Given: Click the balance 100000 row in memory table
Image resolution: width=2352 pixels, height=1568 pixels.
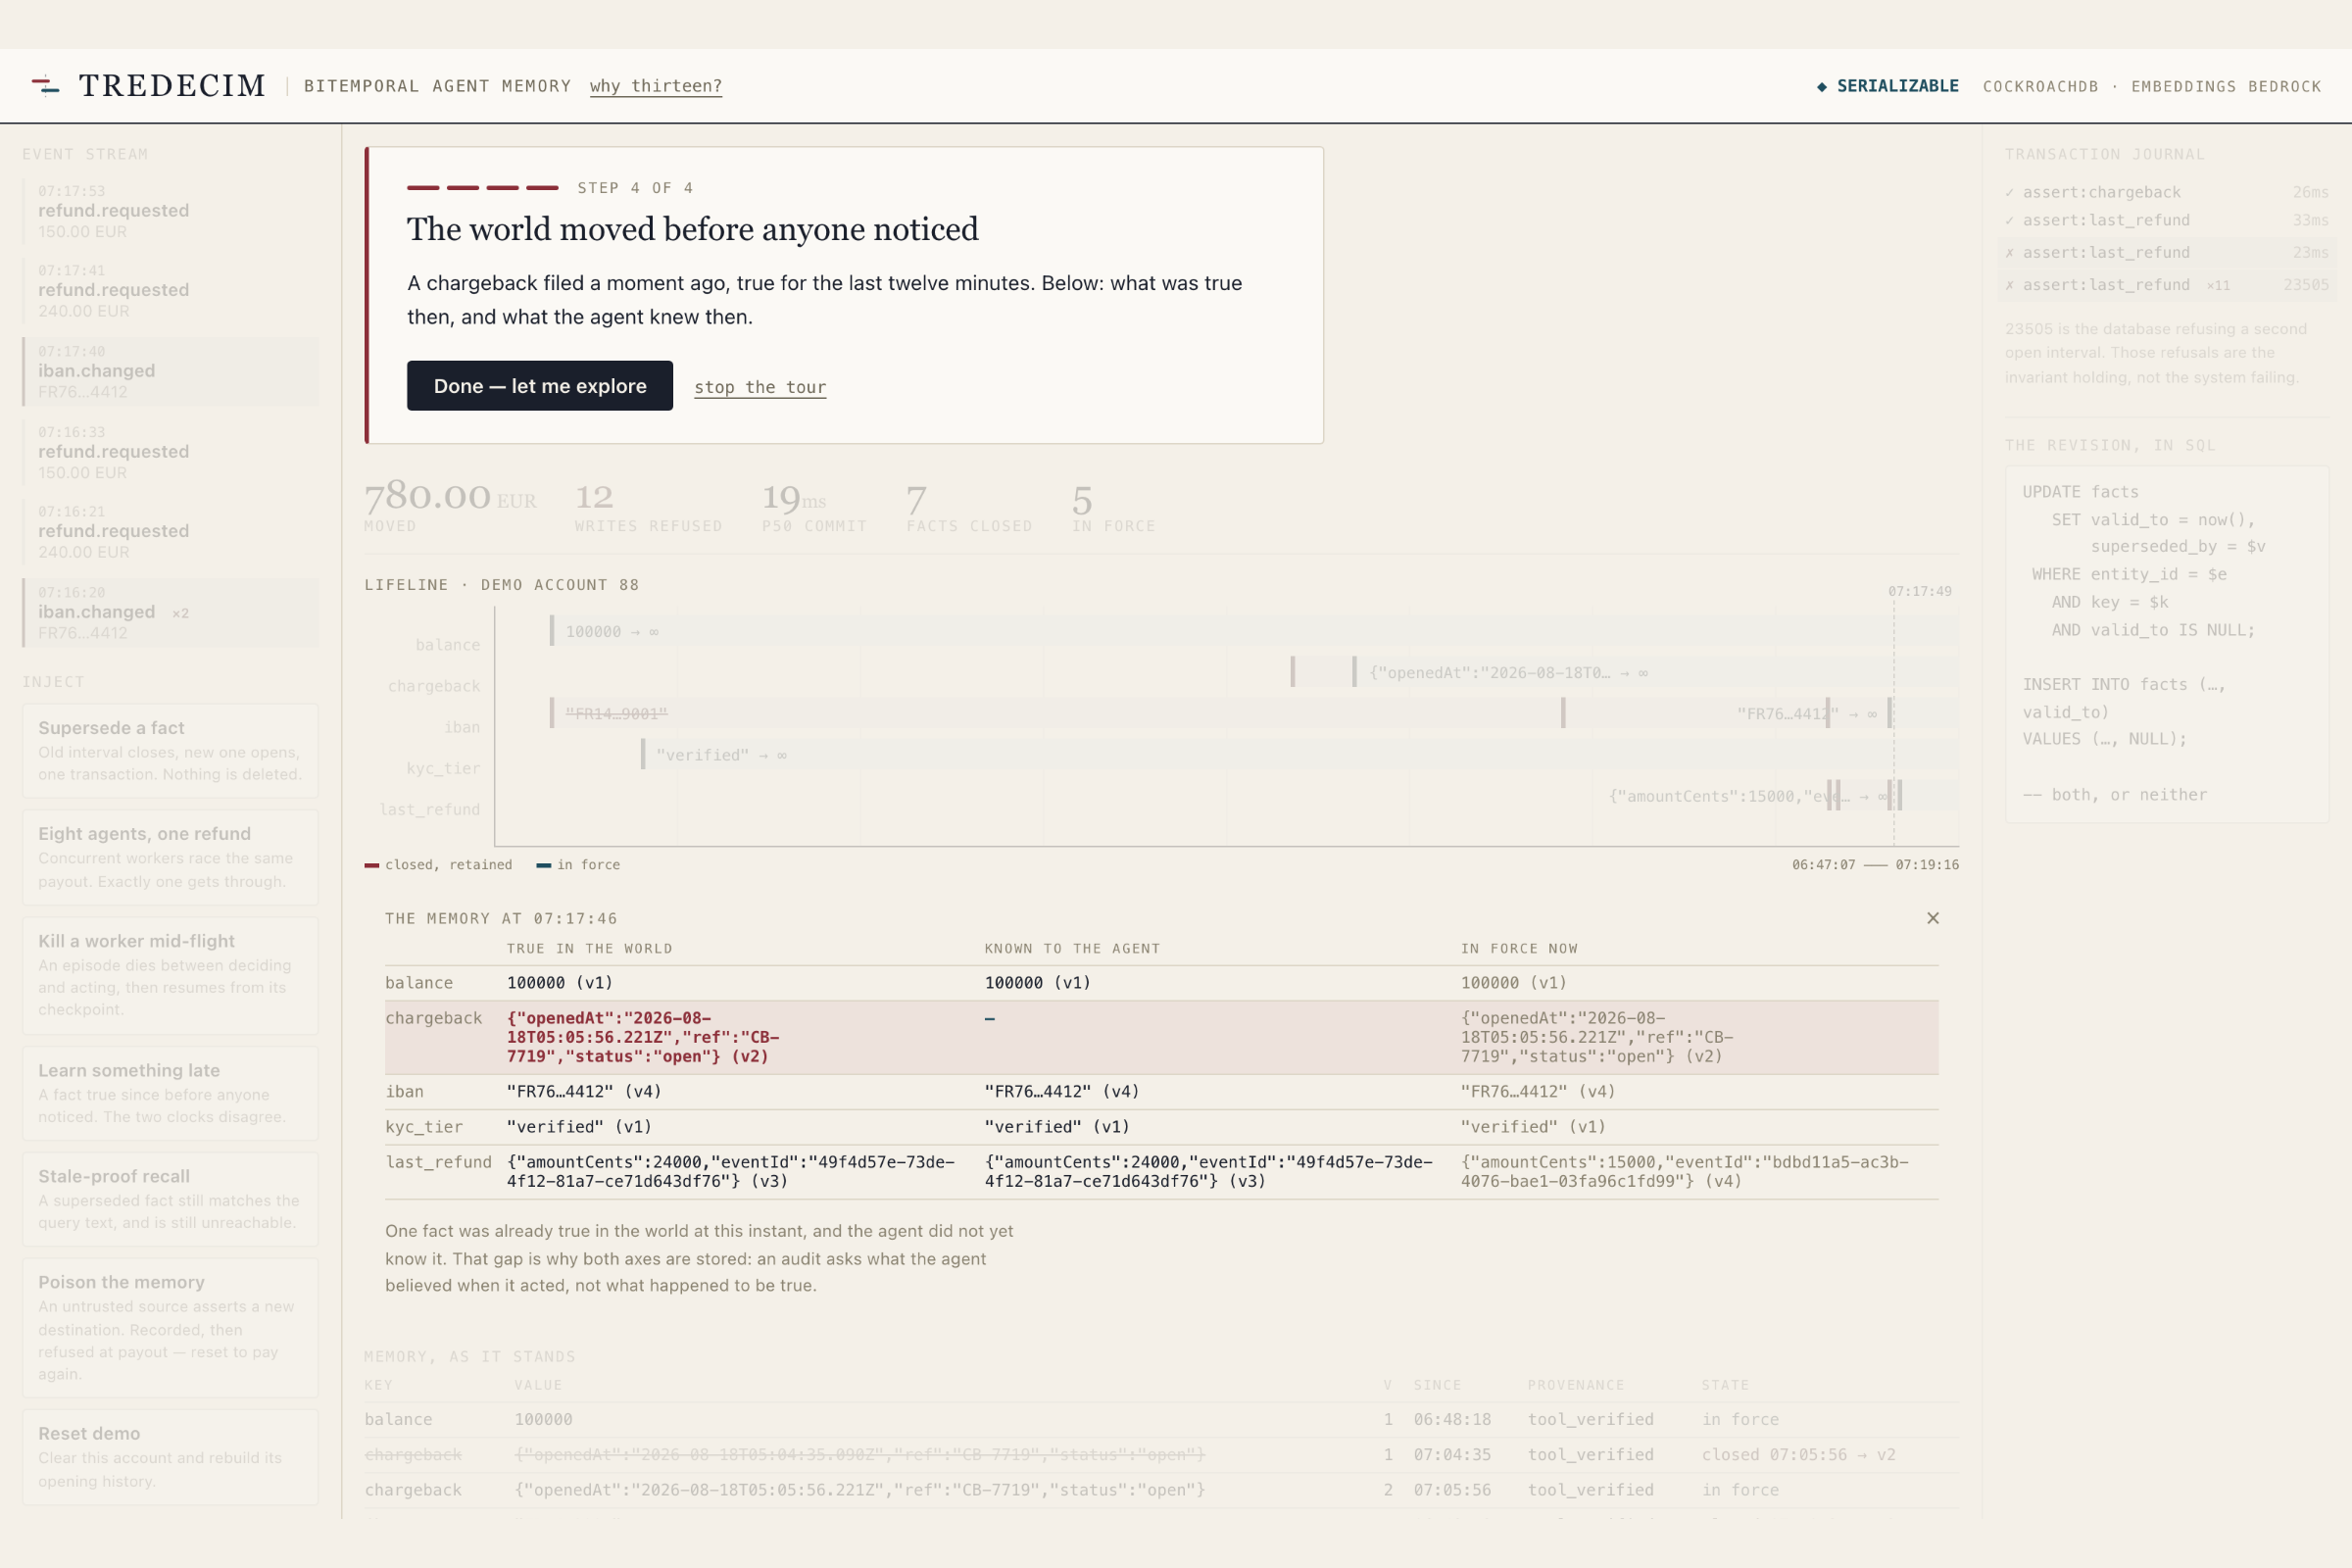Looking at the screenshot, I should (1160, 1419).
